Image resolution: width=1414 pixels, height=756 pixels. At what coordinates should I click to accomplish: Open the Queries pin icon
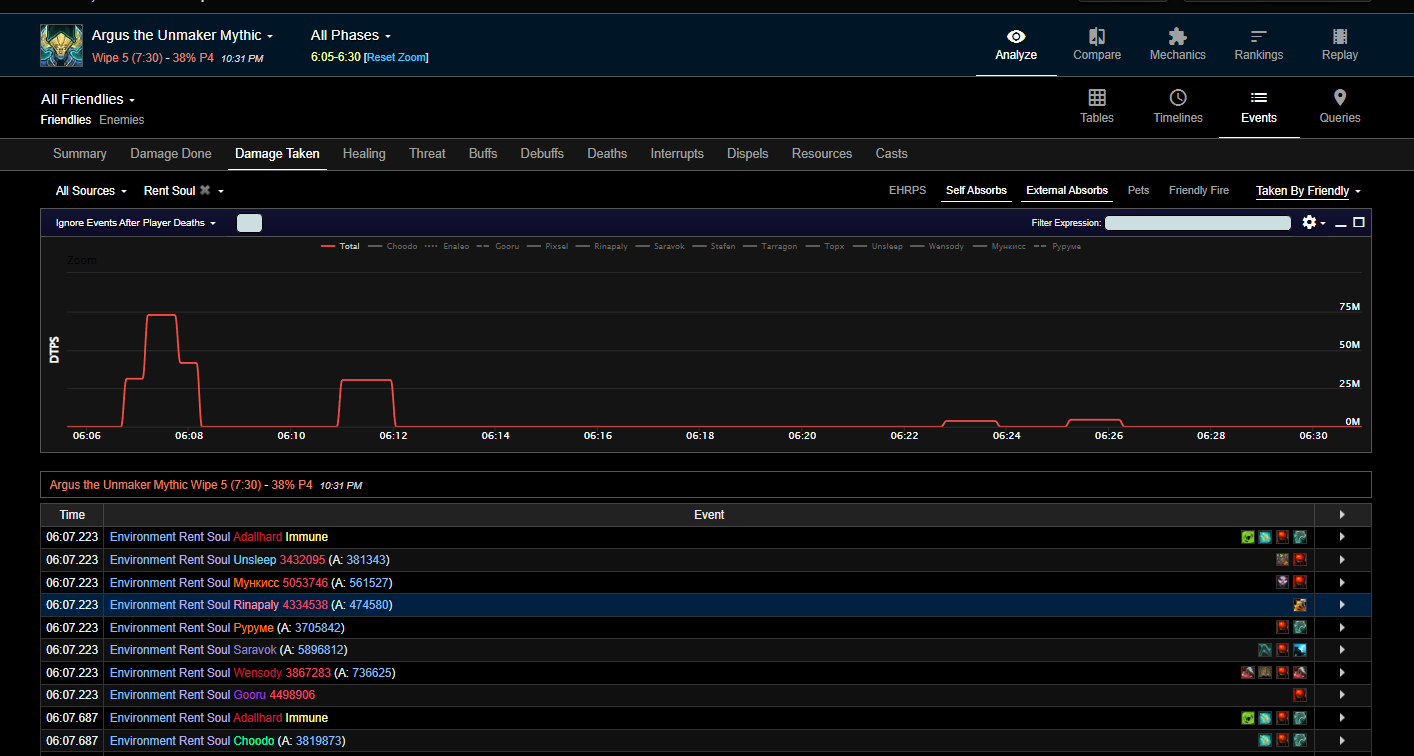(1339, 98)
